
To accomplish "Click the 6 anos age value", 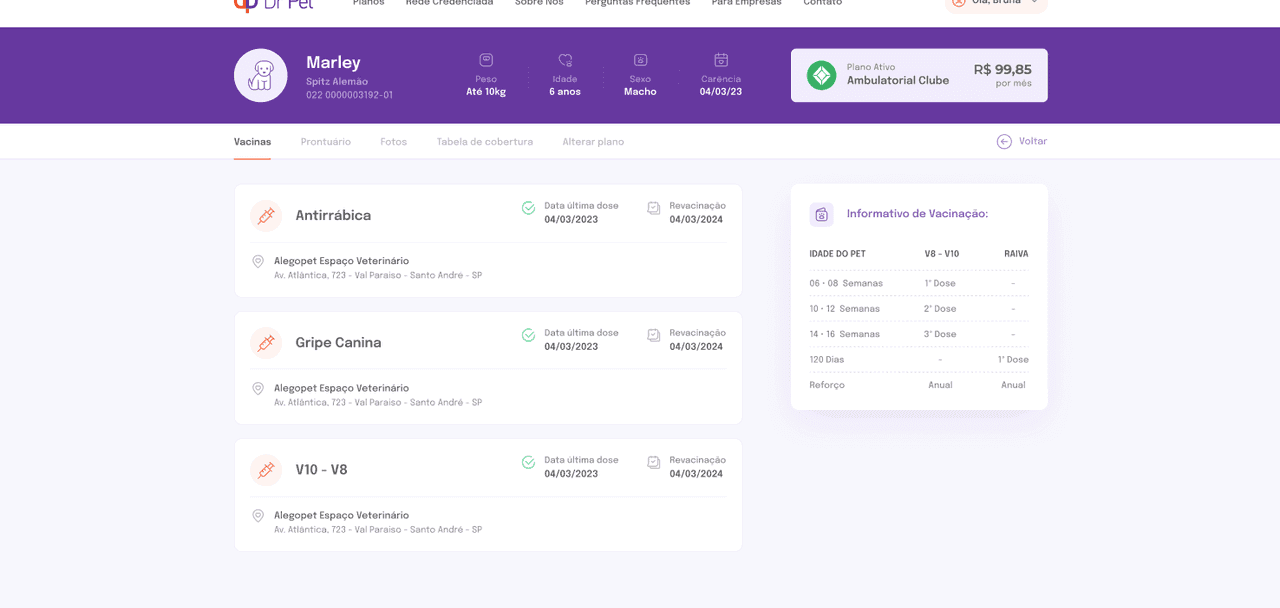I will [565, 92].
